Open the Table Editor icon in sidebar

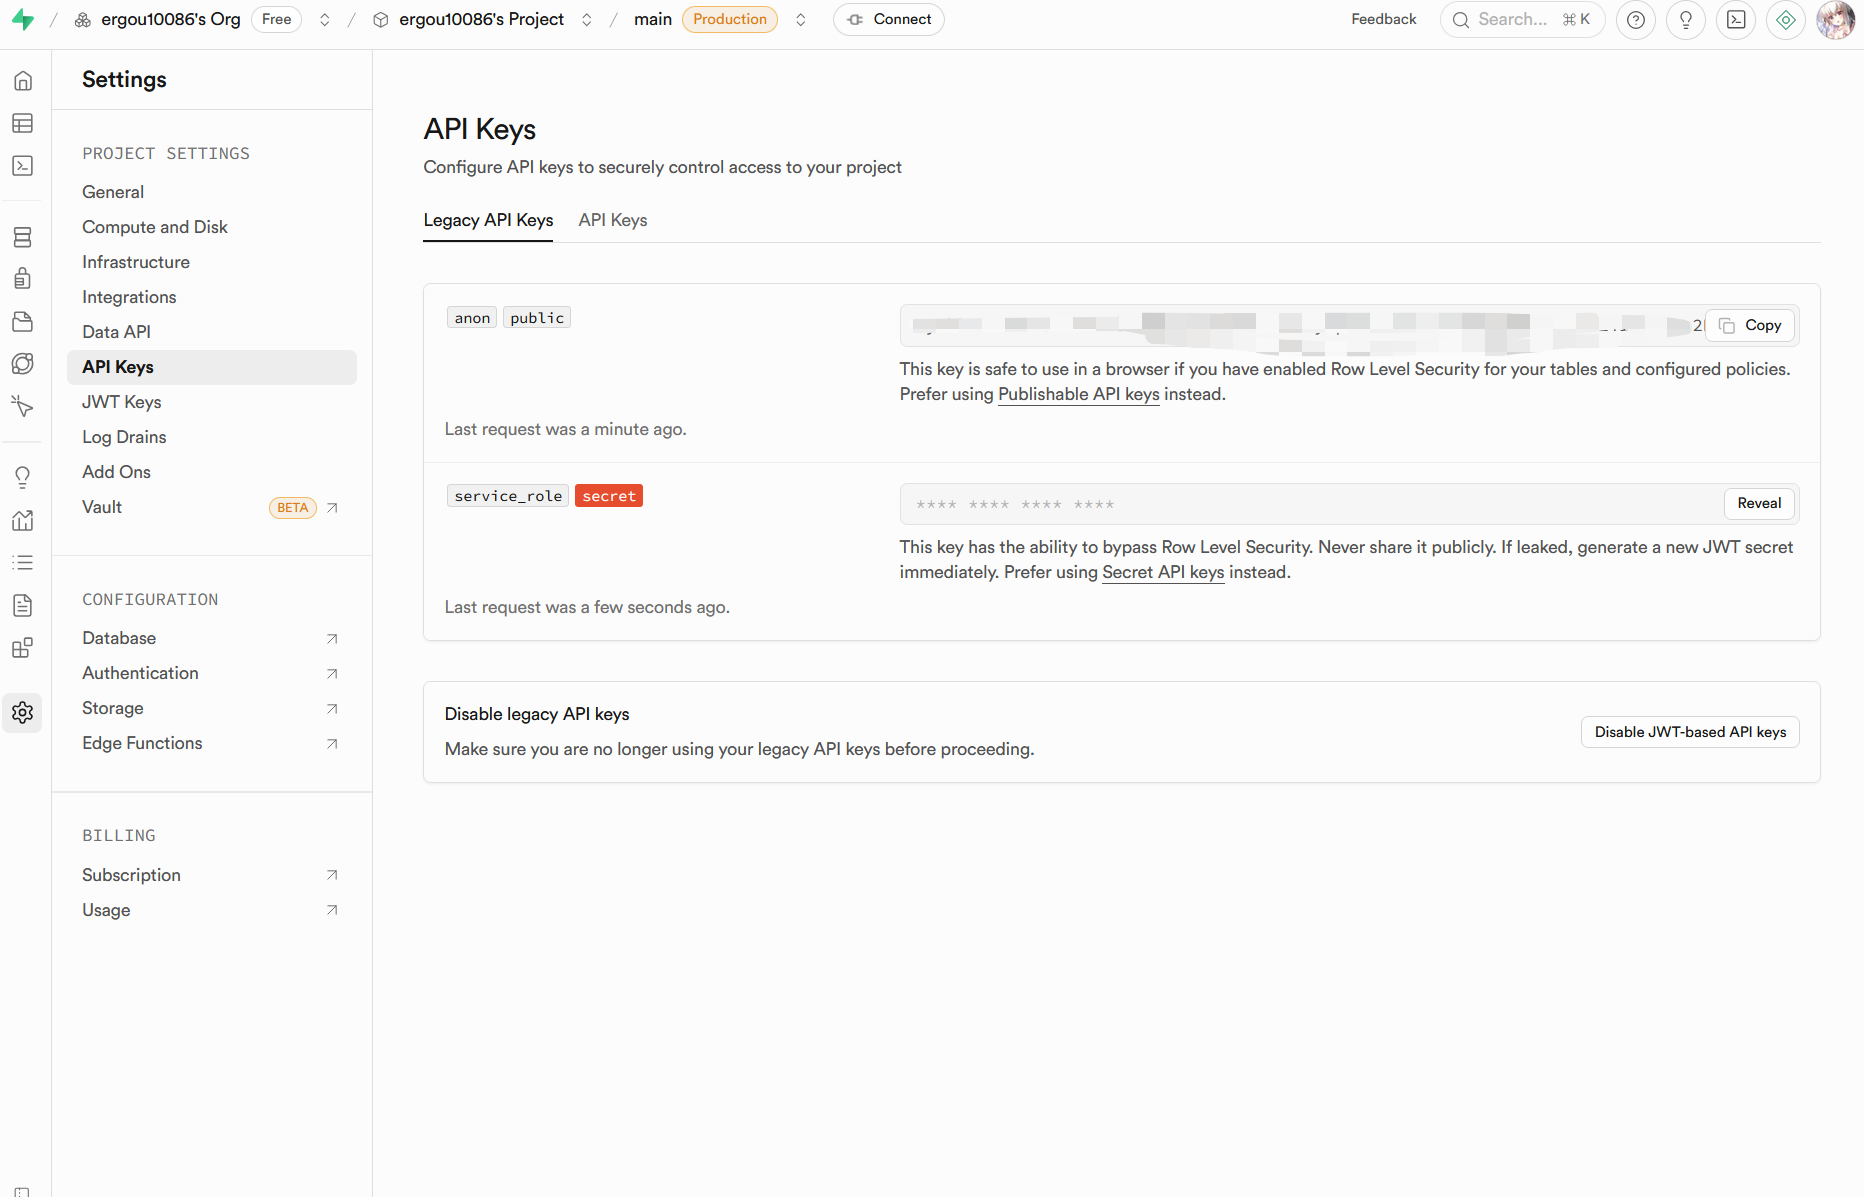[23, 123]
